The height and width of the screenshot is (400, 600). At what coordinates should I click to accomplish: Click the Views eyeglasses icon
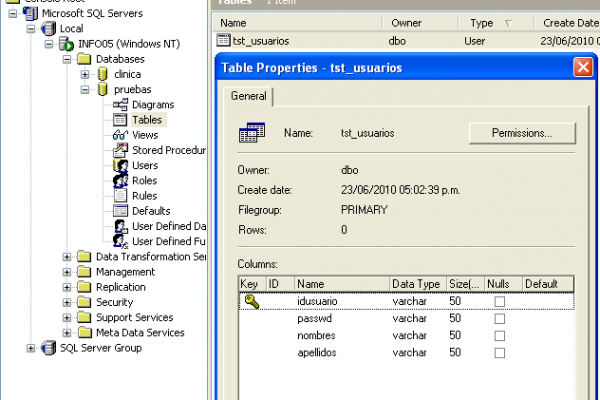click(120, 135)
